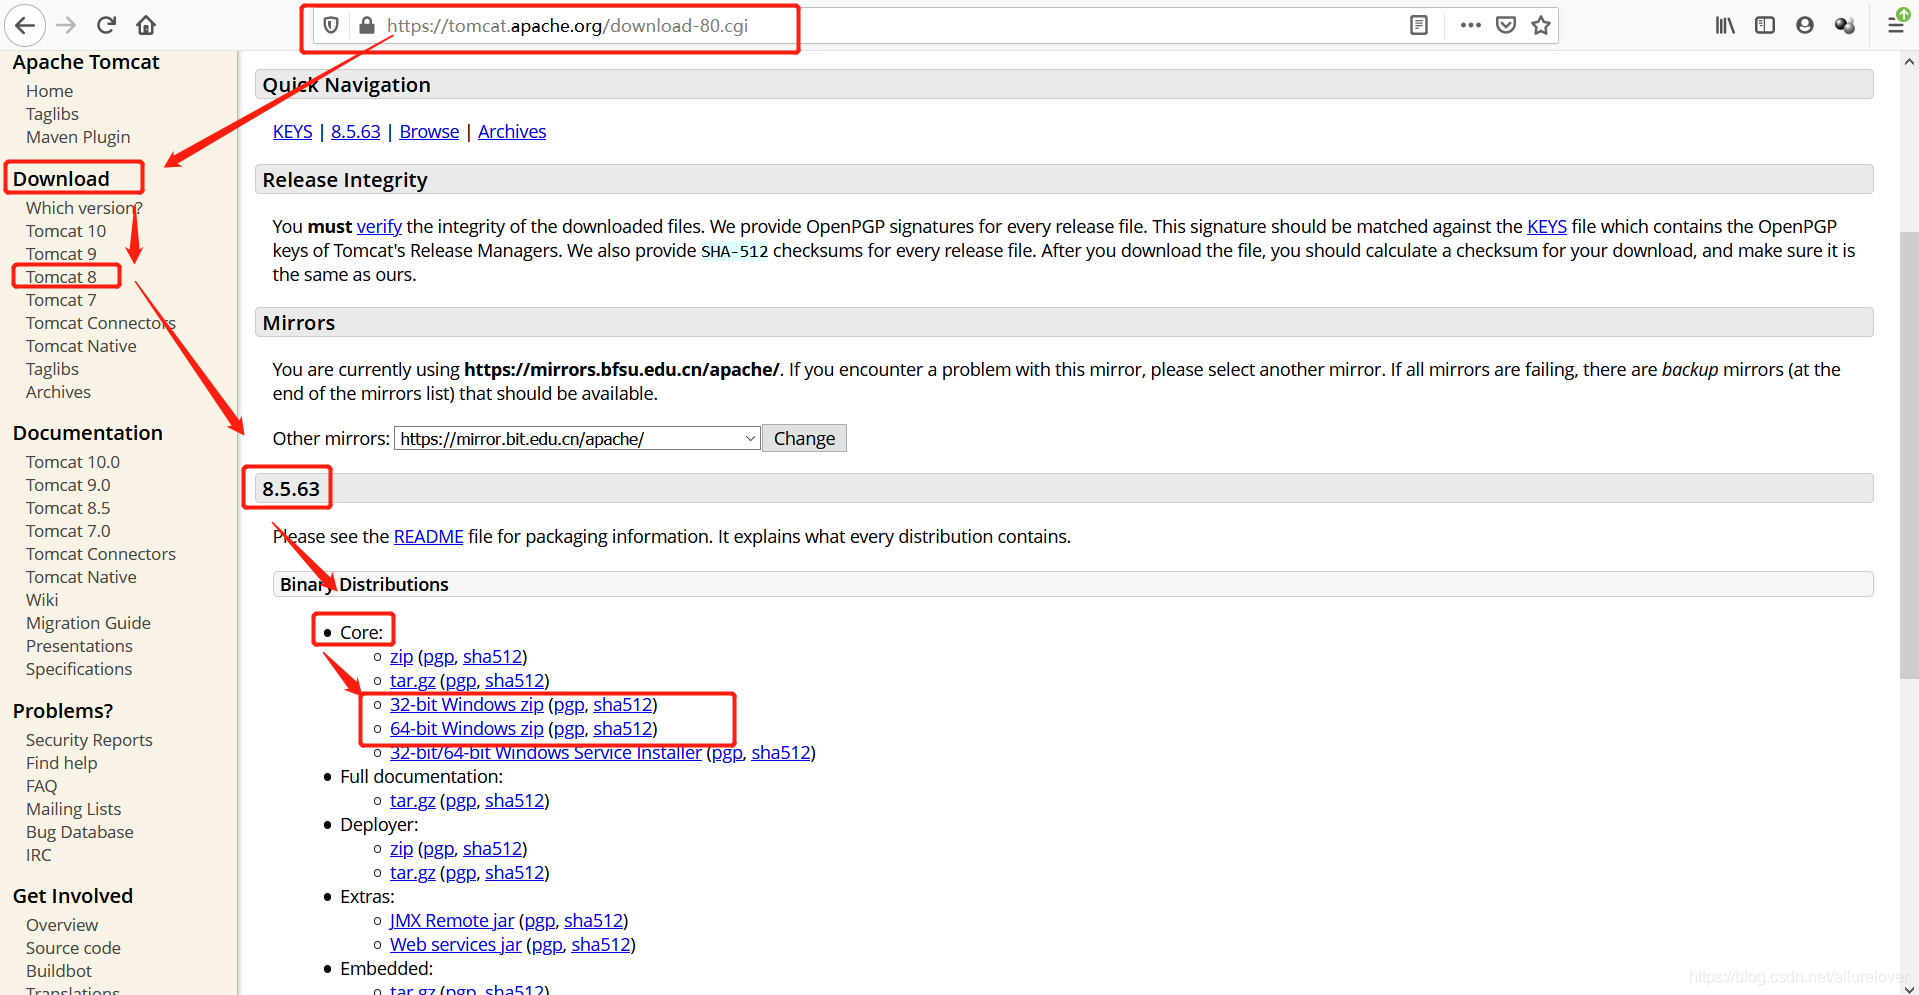
Task: Open pgp signature for 32-bit Windows zip
Action: [x=569, y=705]
